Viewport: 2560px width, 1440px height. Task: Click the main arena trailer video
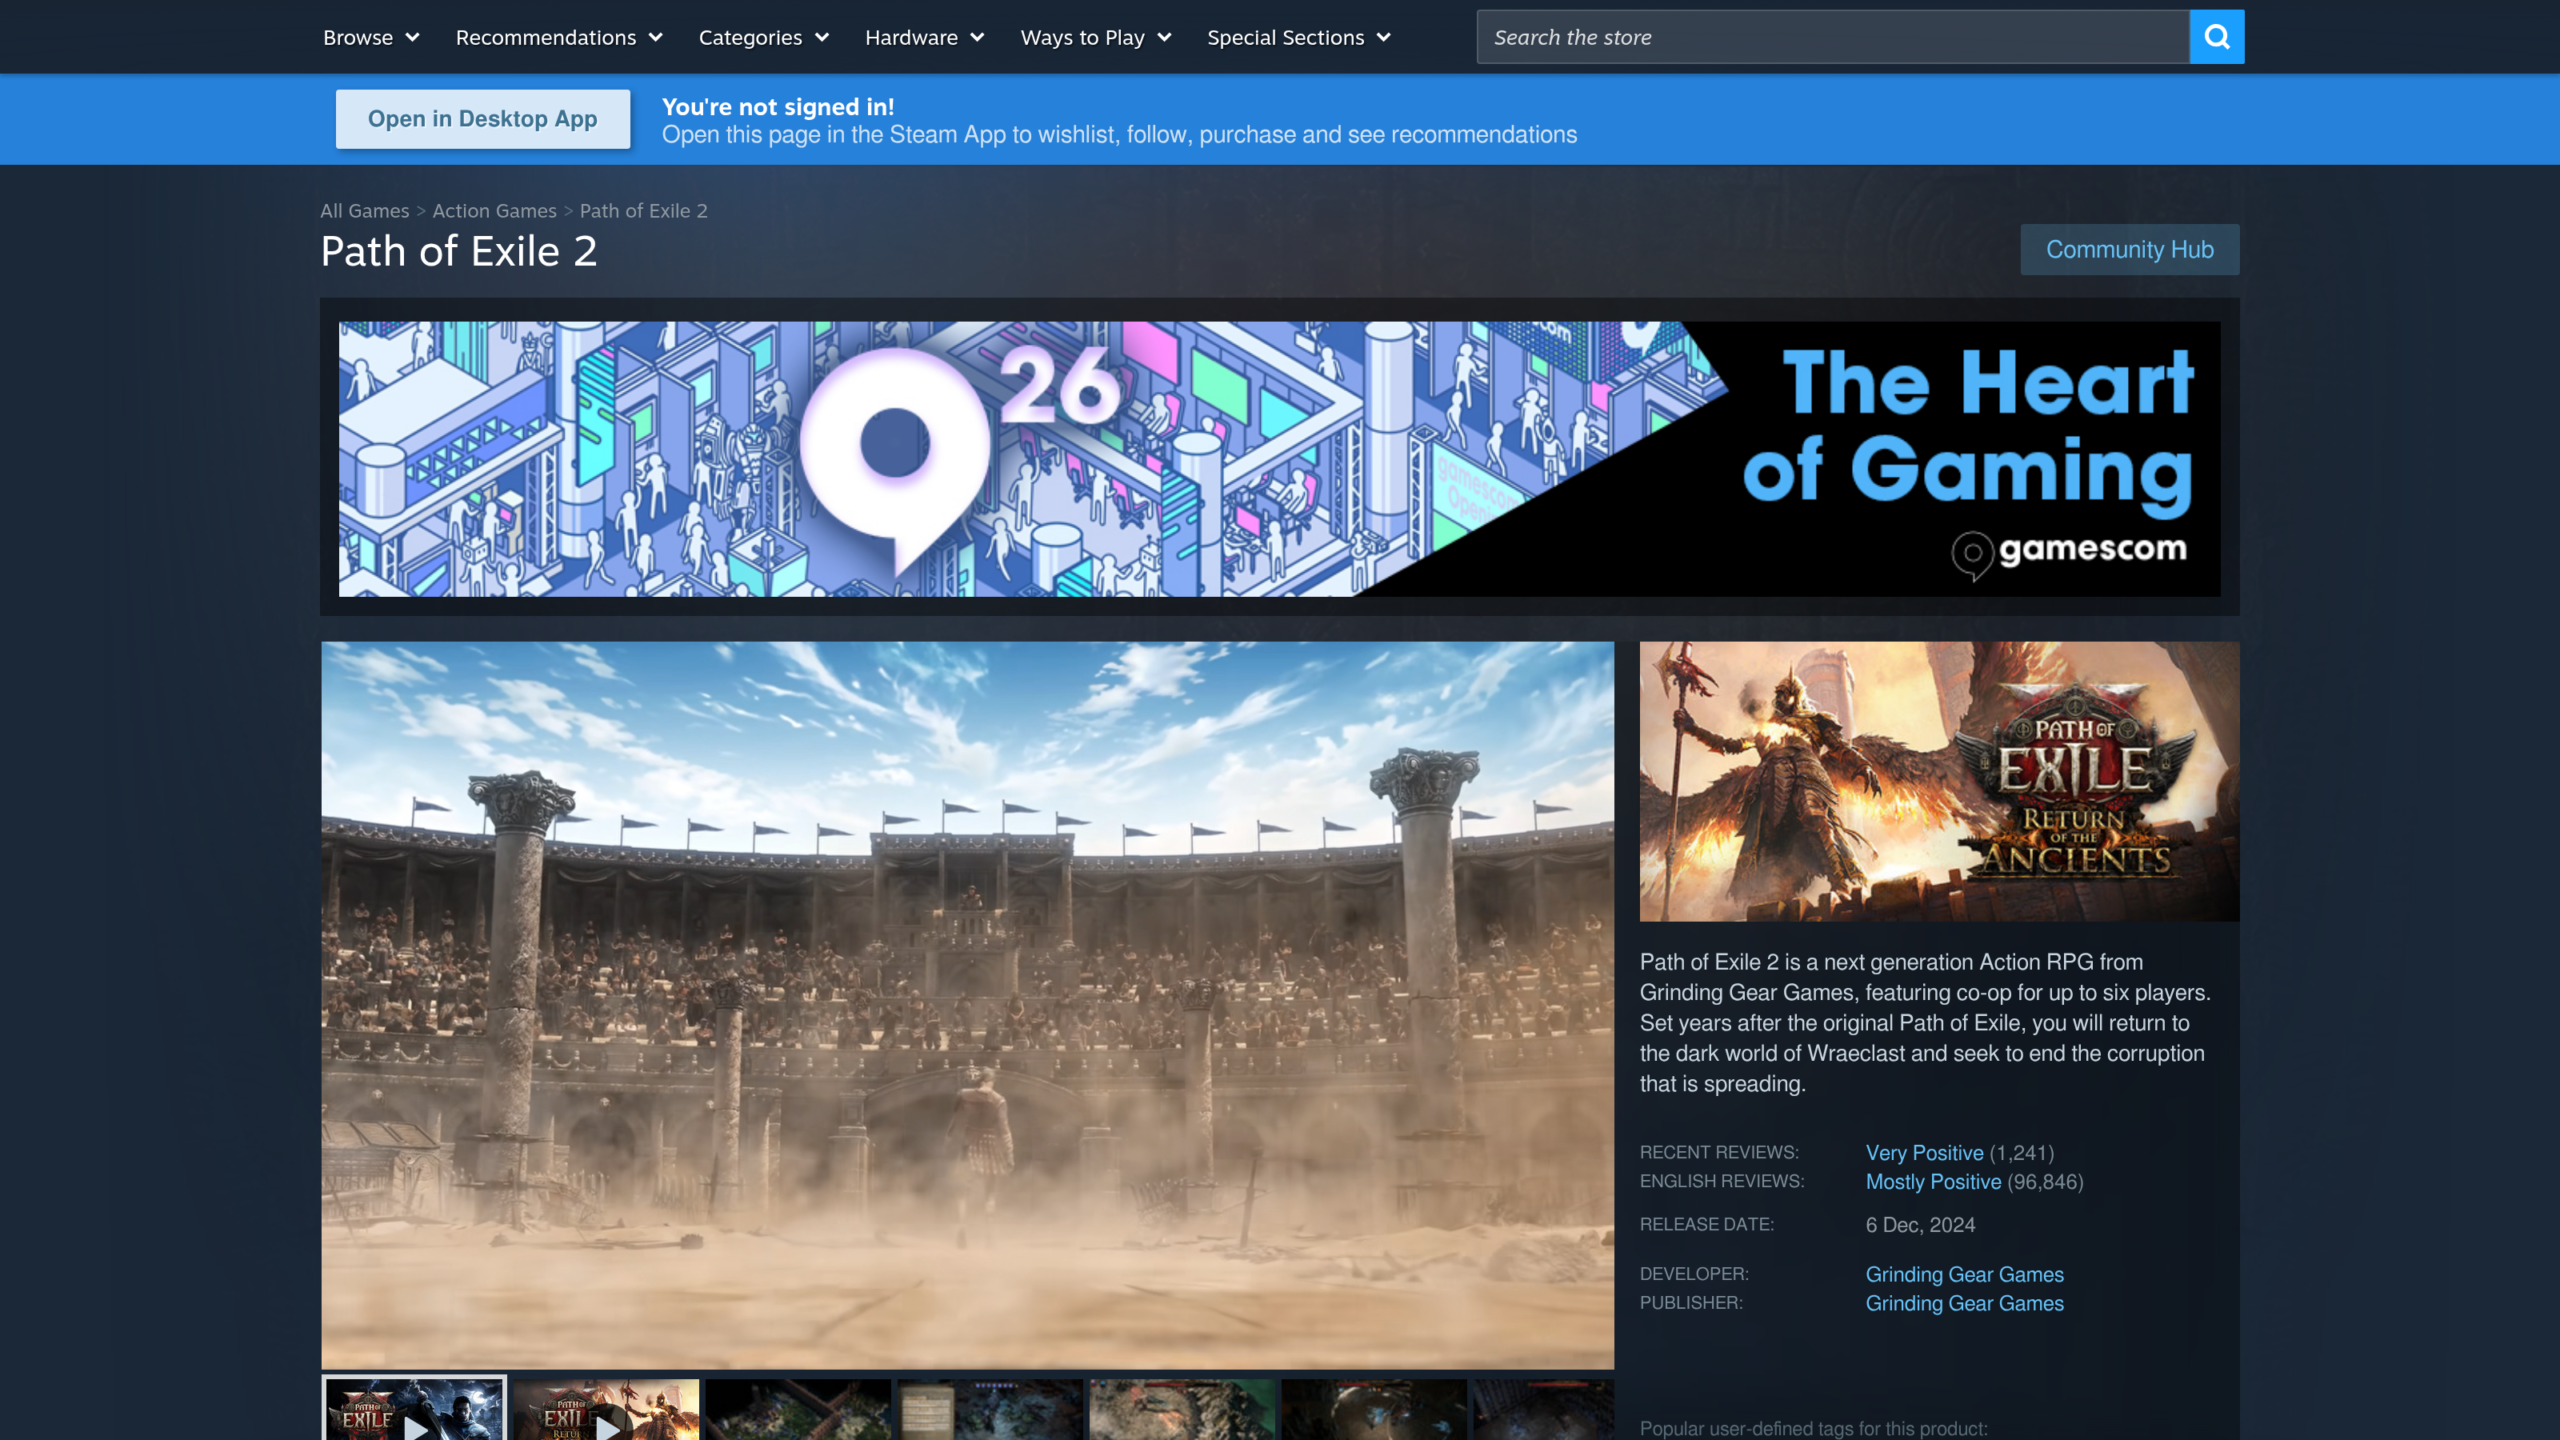pos(967,1005)
